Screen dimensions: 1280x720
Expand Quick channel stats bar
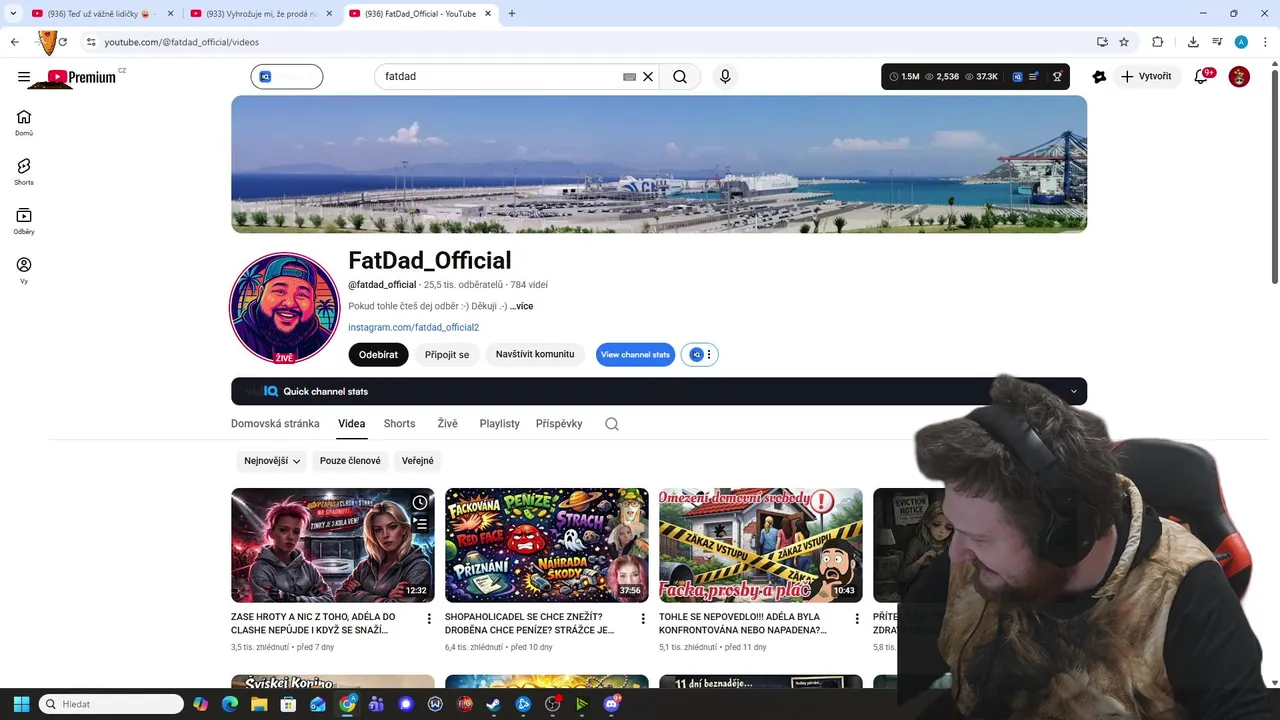point(659,391)
